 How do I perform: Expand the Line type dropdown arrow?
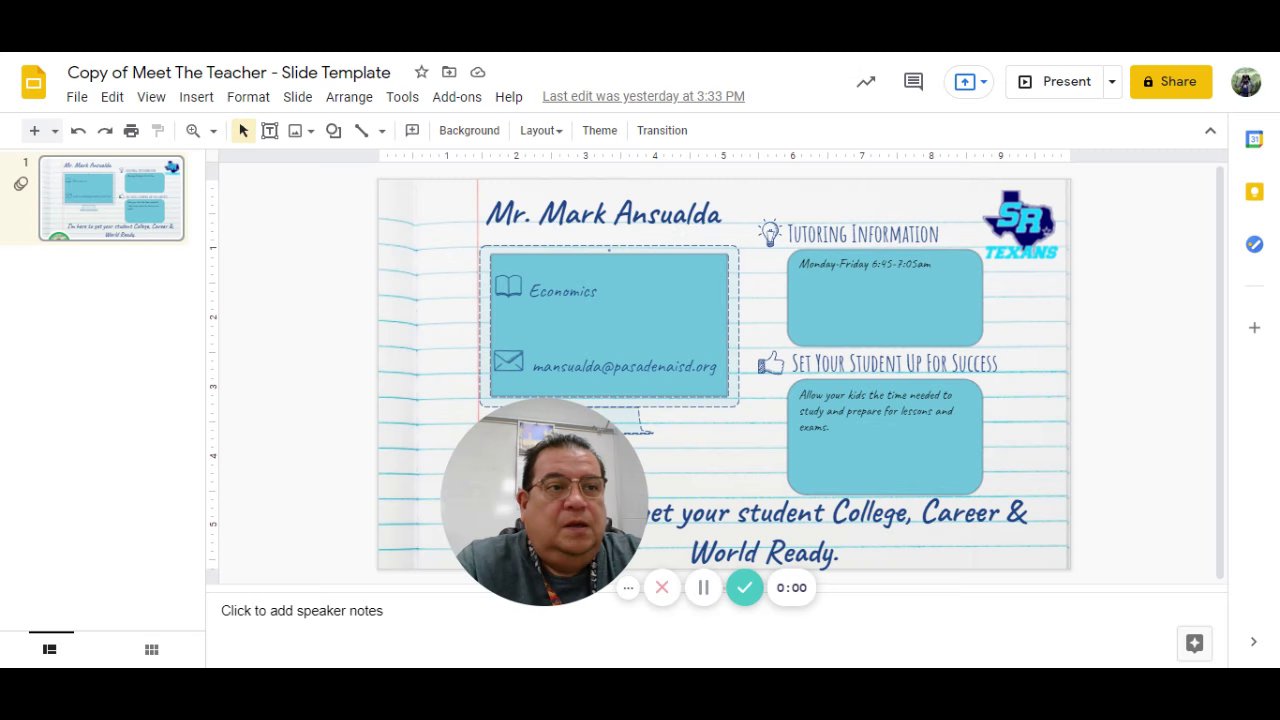point(382,131)
